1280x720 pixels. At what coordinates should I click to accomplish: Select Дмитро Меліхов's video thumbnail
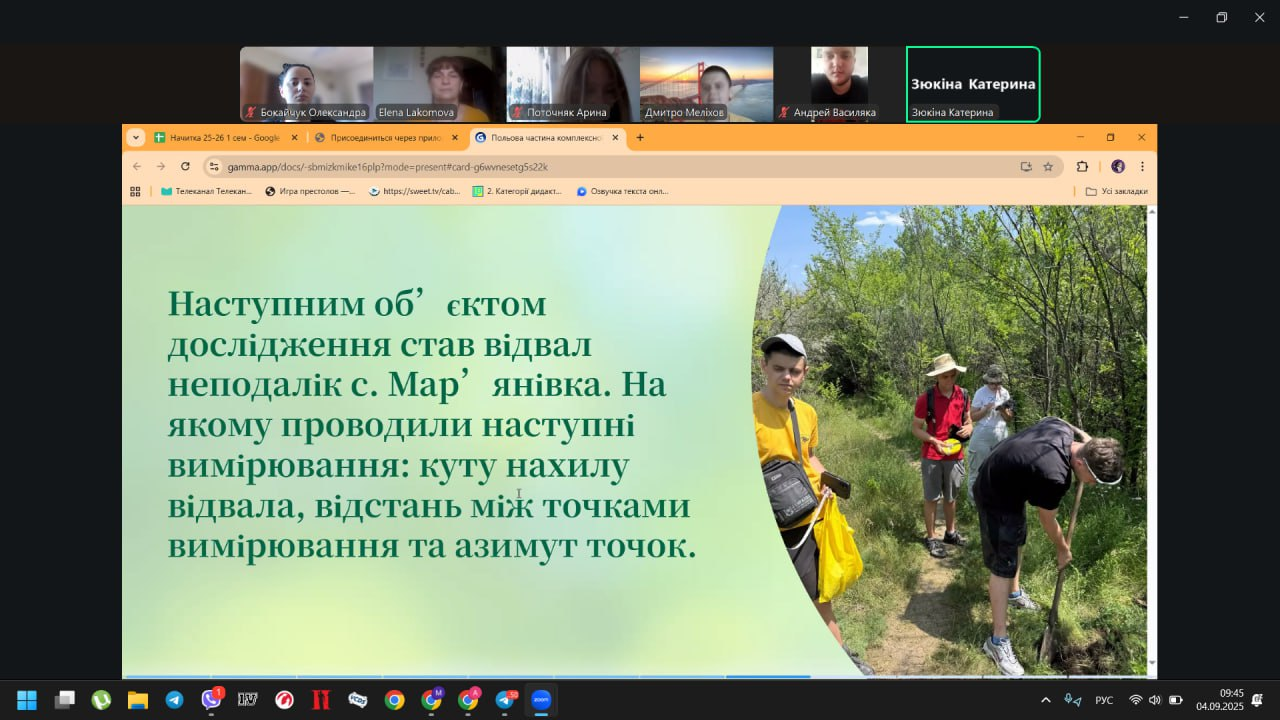click(706, 84)
